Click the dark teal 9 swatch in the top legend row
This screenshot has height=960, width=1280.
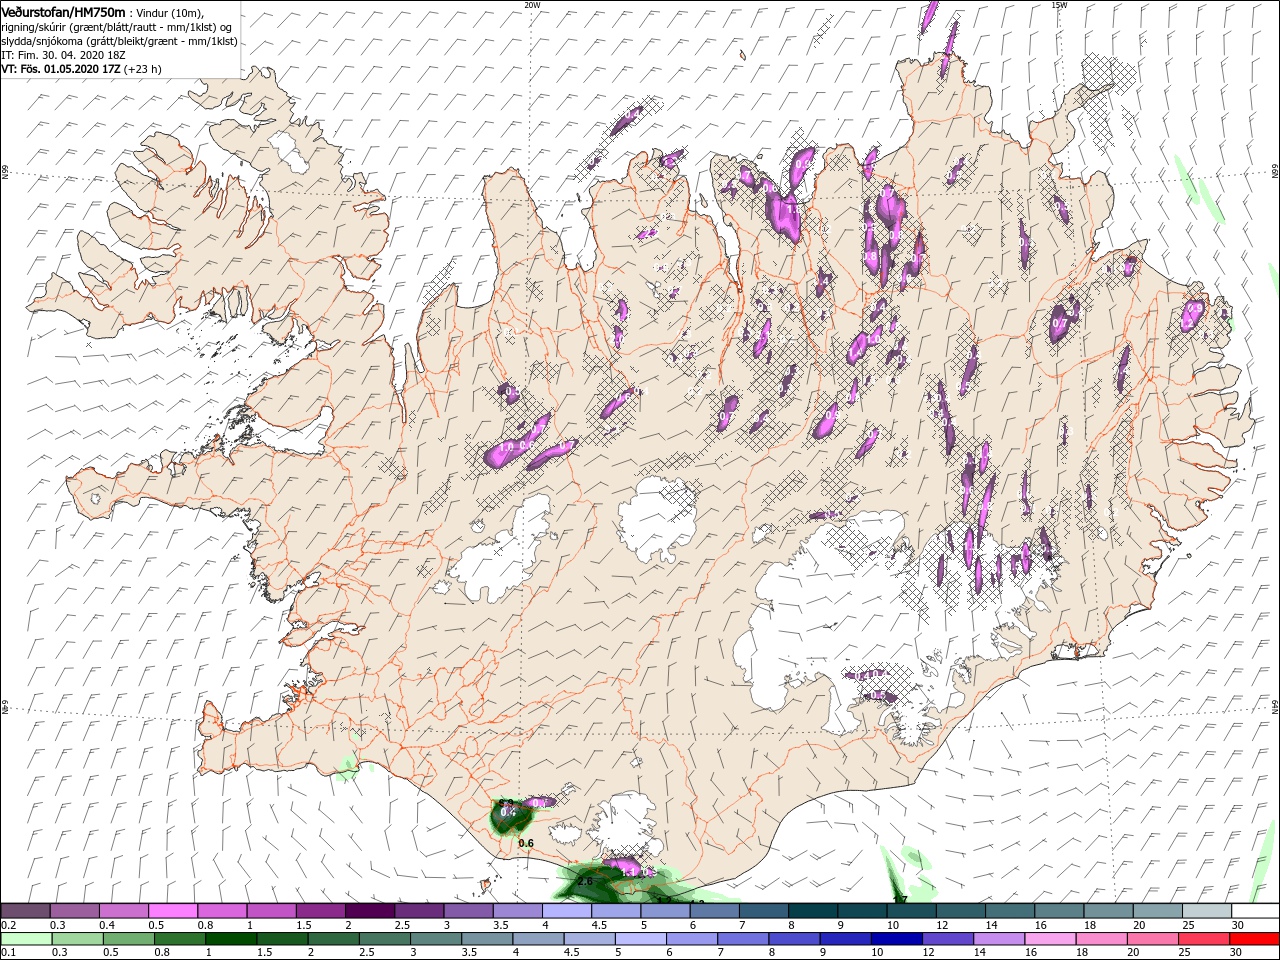(861, 911)
